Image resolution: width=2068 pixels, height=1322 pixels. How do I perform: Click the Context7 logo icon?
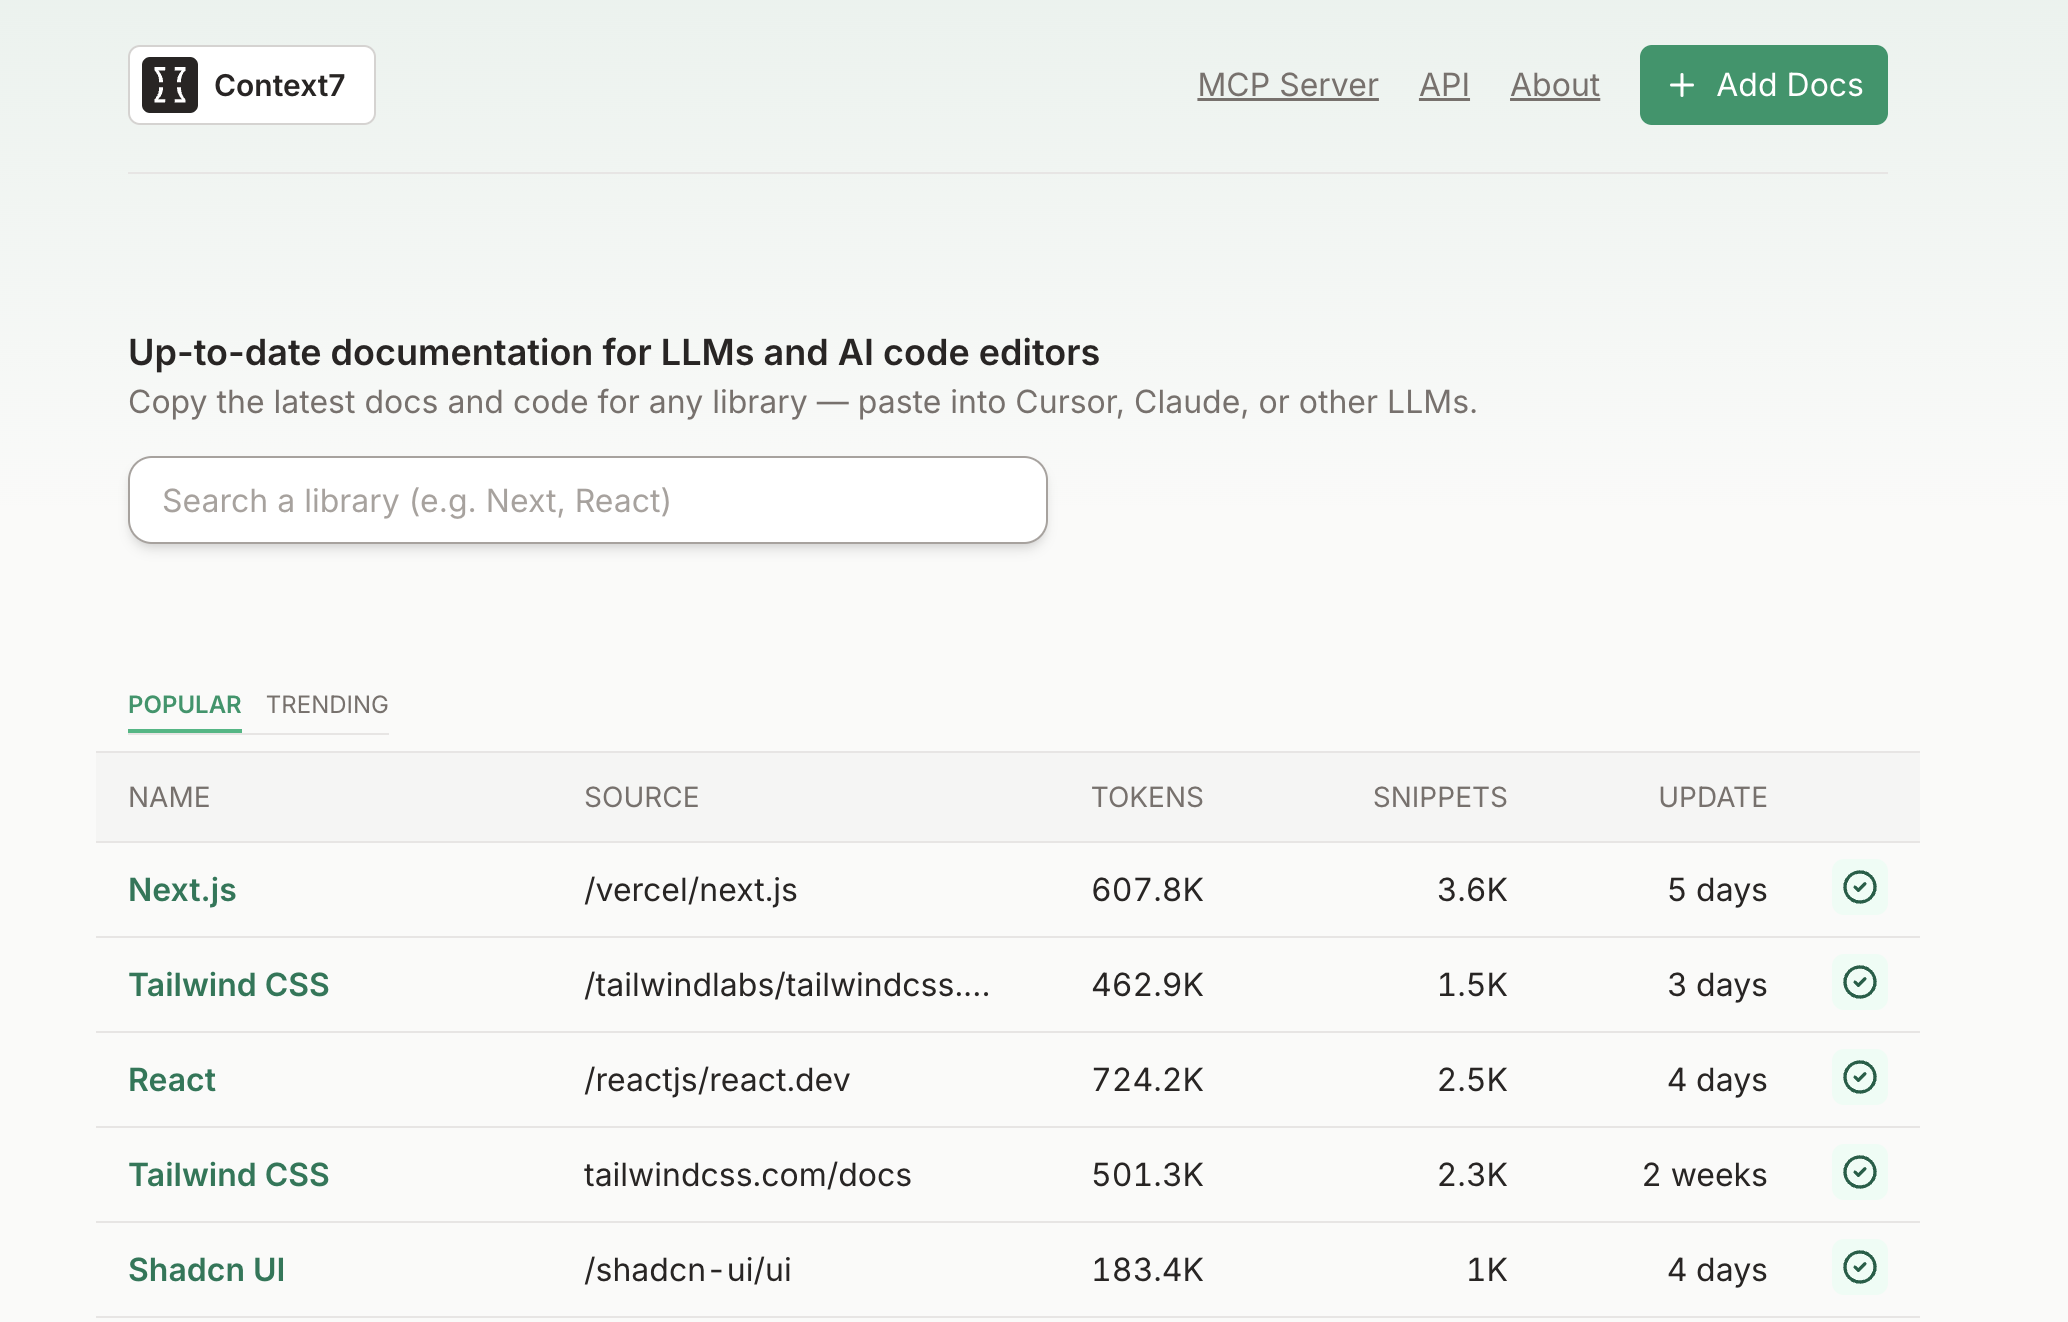tap(170, 85)
